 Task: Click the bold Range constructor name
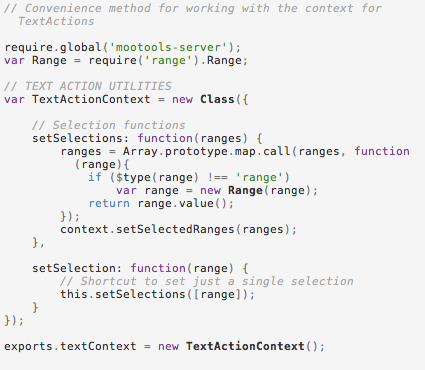245,190
